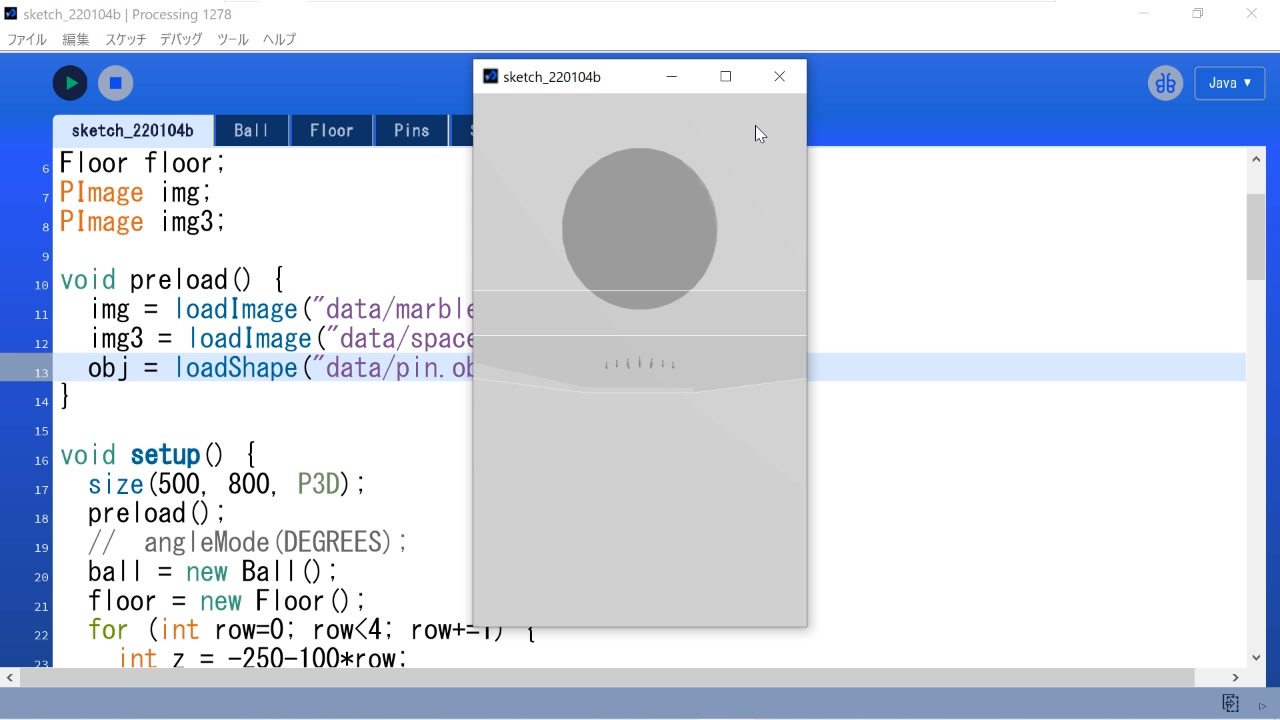Open the デバッグ menu
Image resolution: width=1280 pixels, height=720 pixels.
[179, 39]
